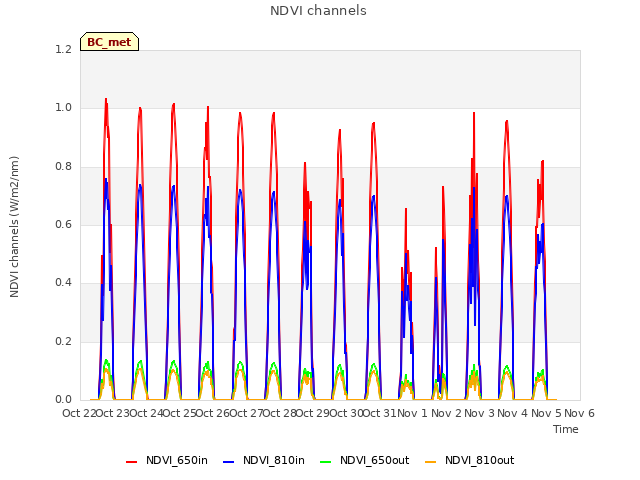Toggle the NDVI_650out legend entry
The image size is (640, 480).
pyautogui.click(x=364, y=460)
